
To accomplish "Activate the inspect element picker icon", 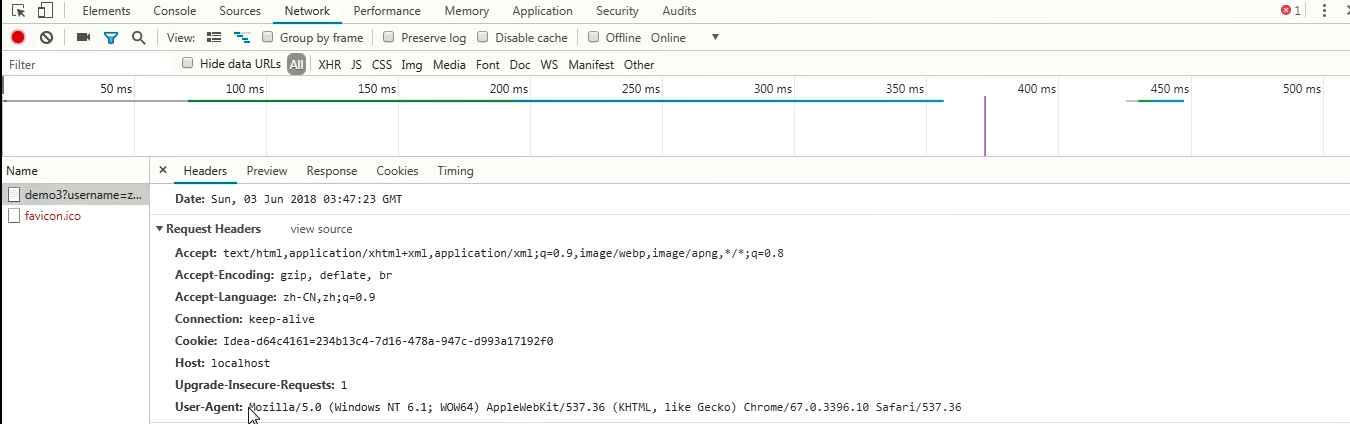I will coord(18,11).
